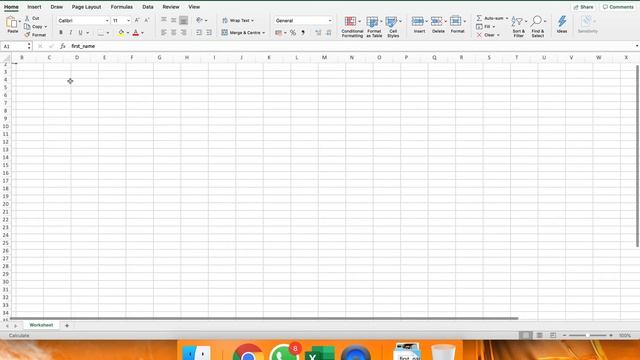Align text right

(x=184, y=33)
